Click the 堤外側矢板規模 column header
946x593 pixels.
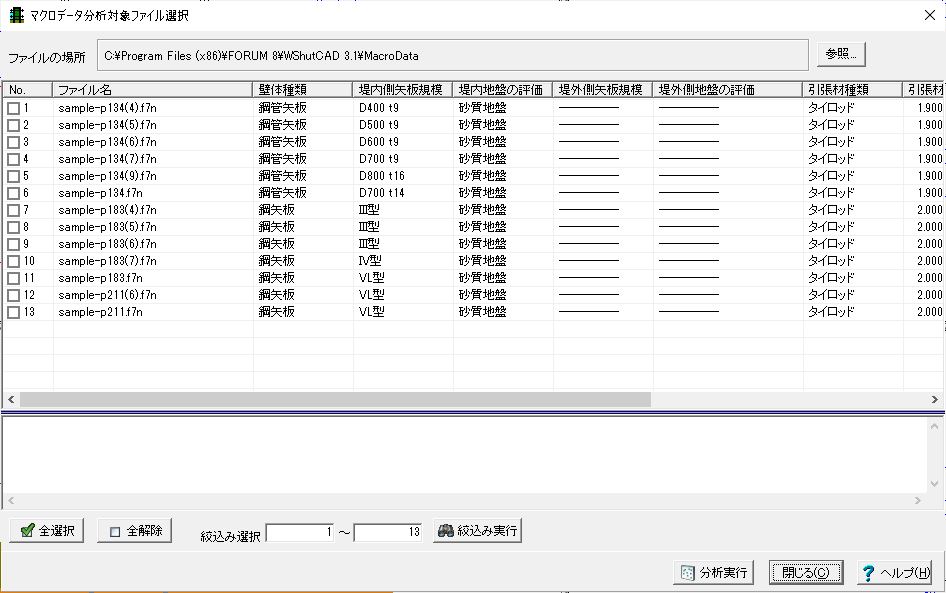(x=603, y=90)
